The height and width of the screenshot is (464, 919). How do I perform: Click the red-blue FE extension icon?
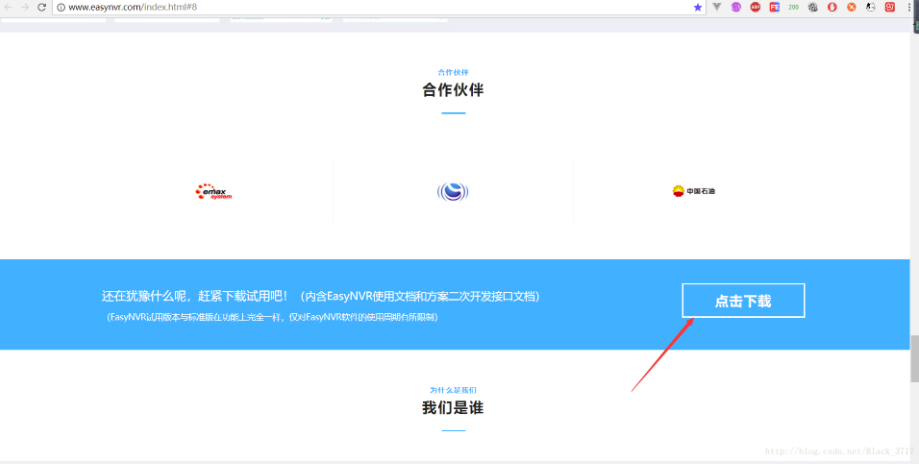point(775,7)
